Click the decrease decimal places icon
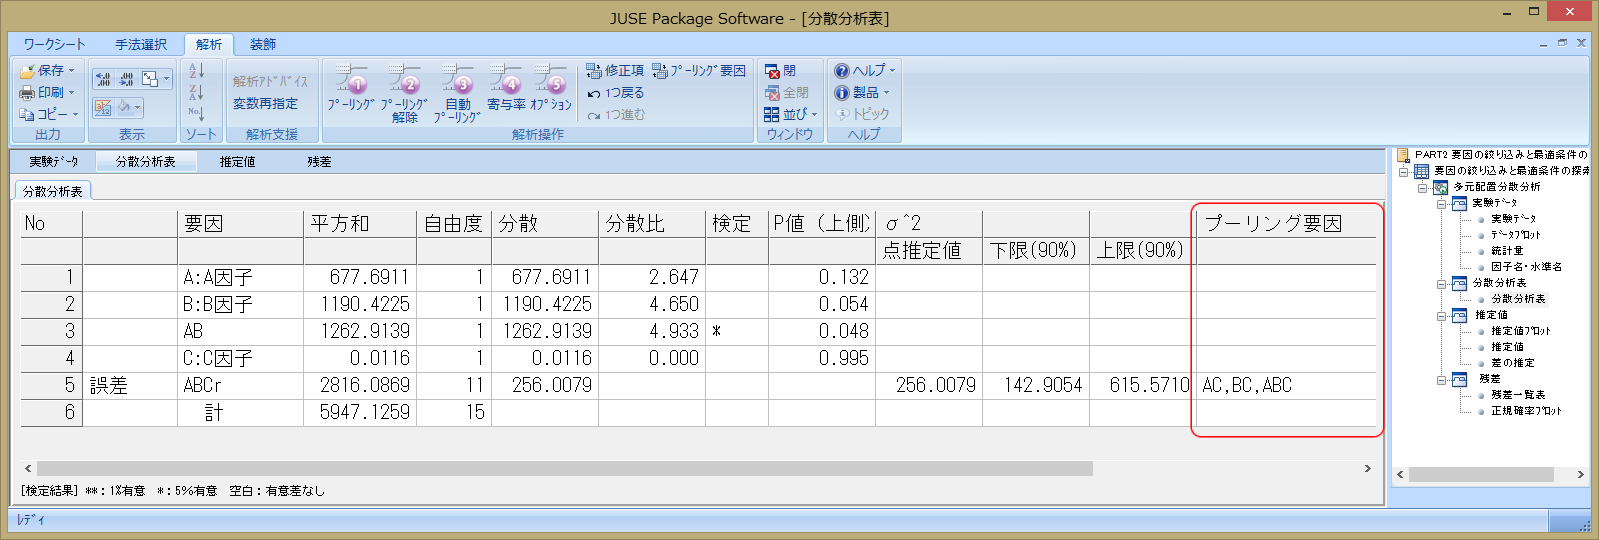Viewport: 1599px width, 540px height. click(126, 79)
